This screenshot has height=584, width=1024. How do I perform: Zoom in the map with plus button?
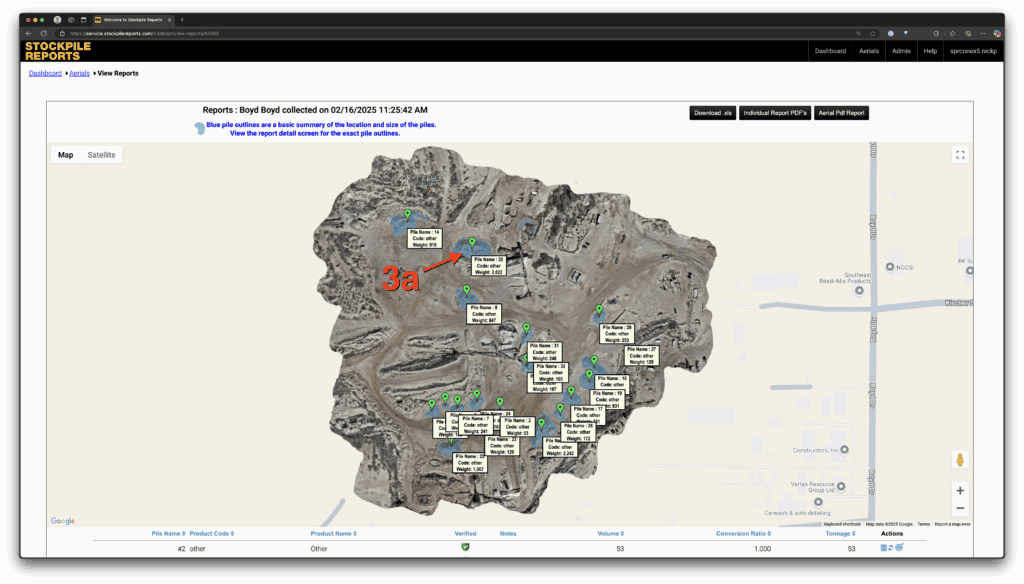pos(960,491)
